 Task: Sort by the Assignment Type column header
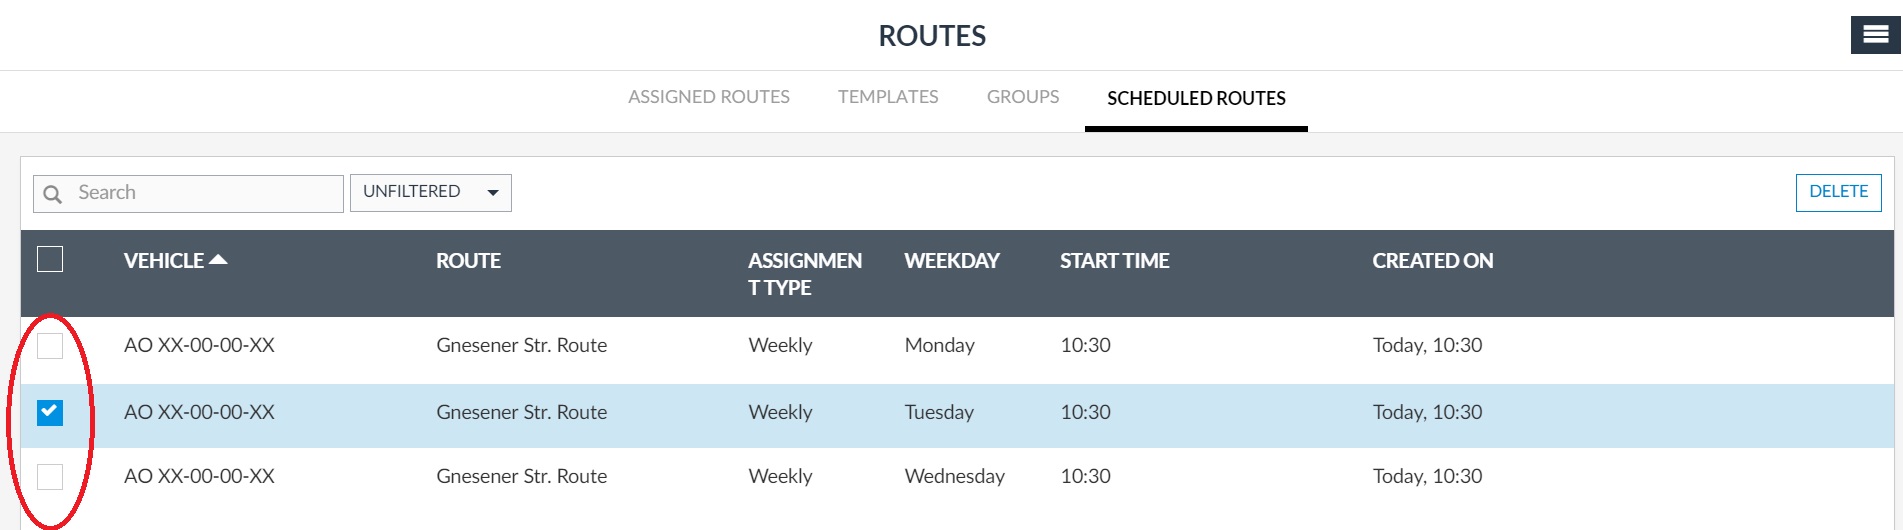click(x=804, y=273)
